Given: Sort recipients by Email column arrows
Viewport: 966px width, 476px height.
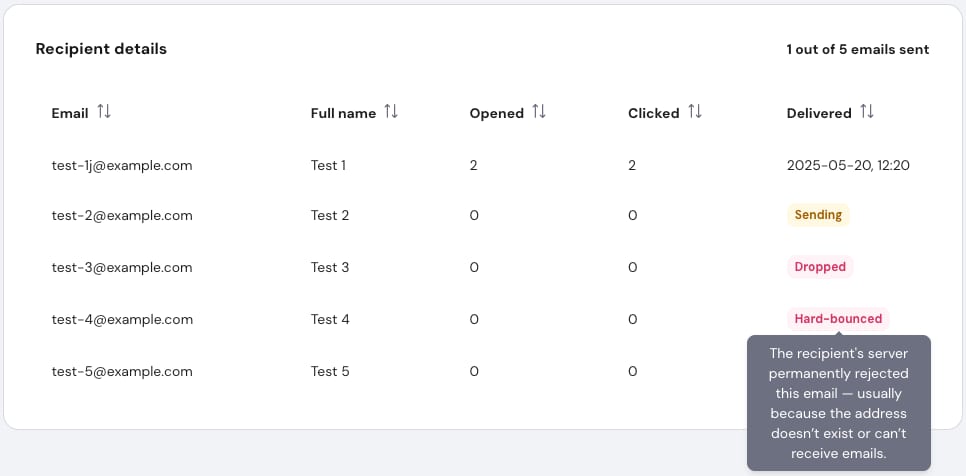Looking at the screenshot, I should pos(104,113).
